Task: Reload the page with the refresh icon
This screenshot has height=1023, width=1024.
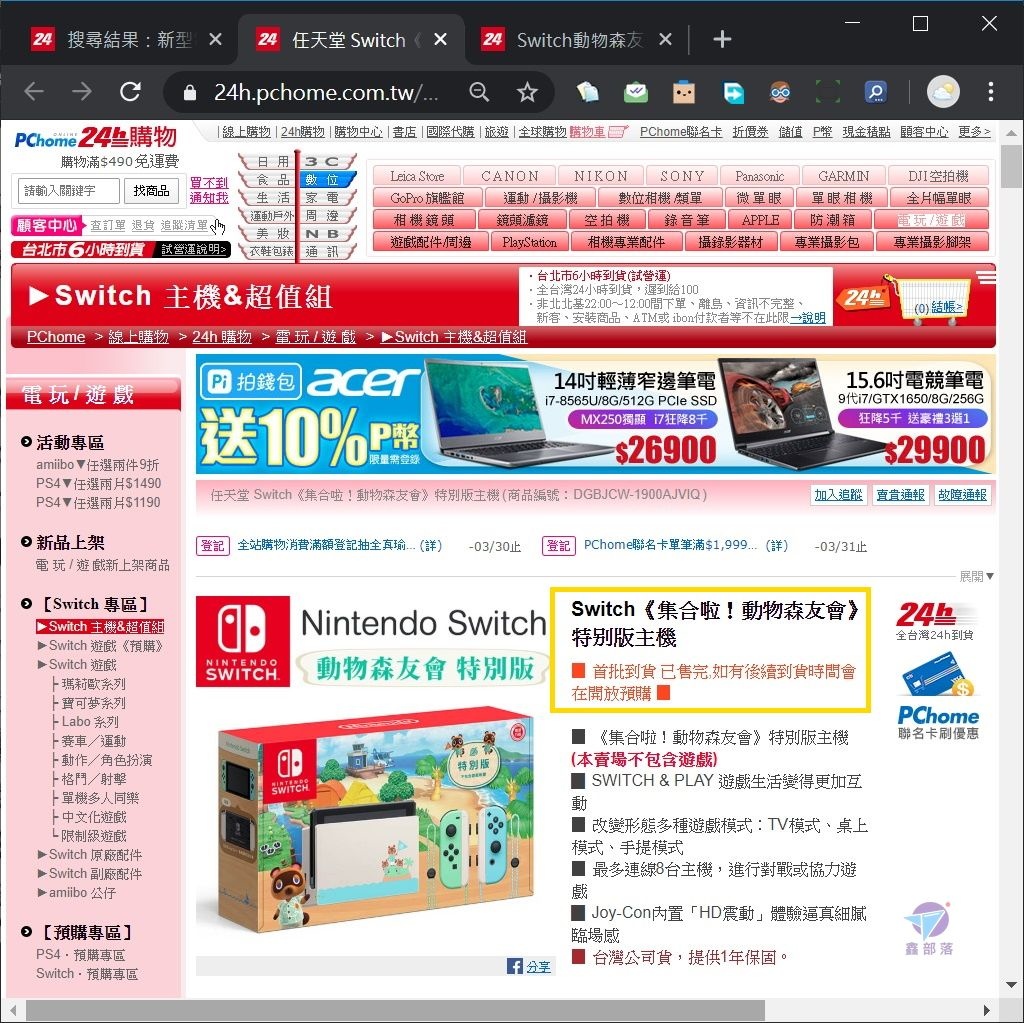Action: (130, 91)
